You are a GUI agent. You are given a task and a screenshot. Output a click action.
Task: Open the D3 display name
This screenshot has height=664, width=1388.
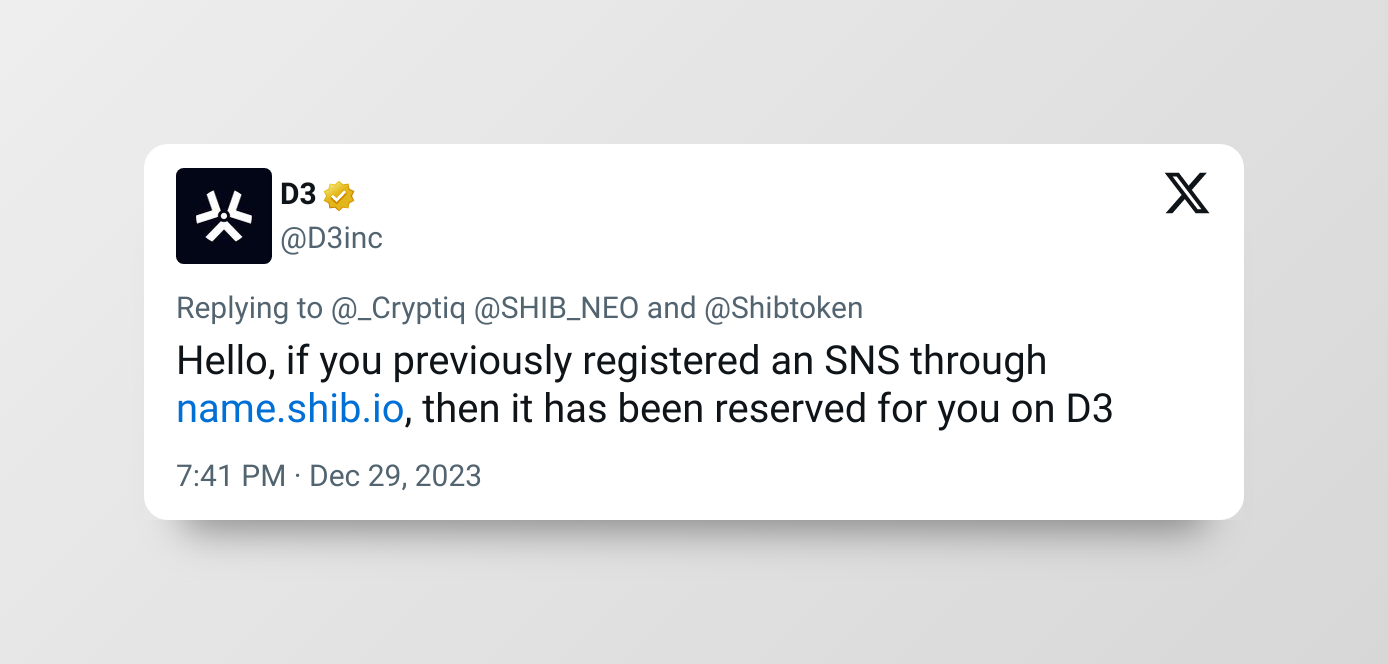coord(298,195)
